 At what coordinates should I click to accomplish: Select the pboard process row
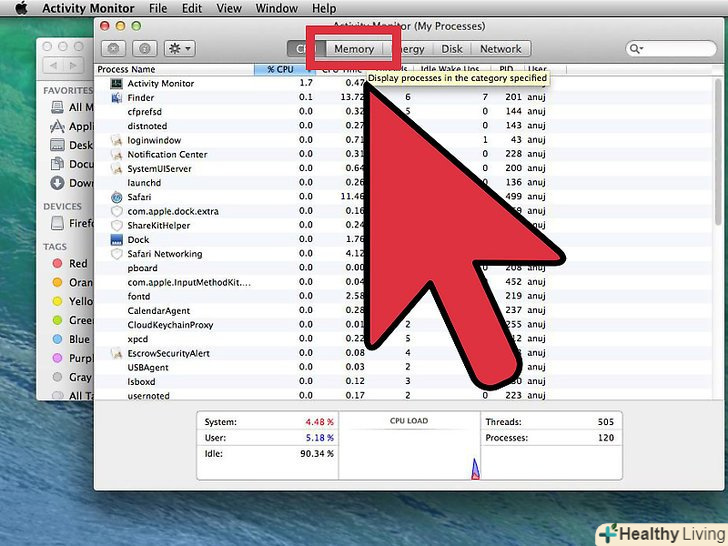pos(403,268)
